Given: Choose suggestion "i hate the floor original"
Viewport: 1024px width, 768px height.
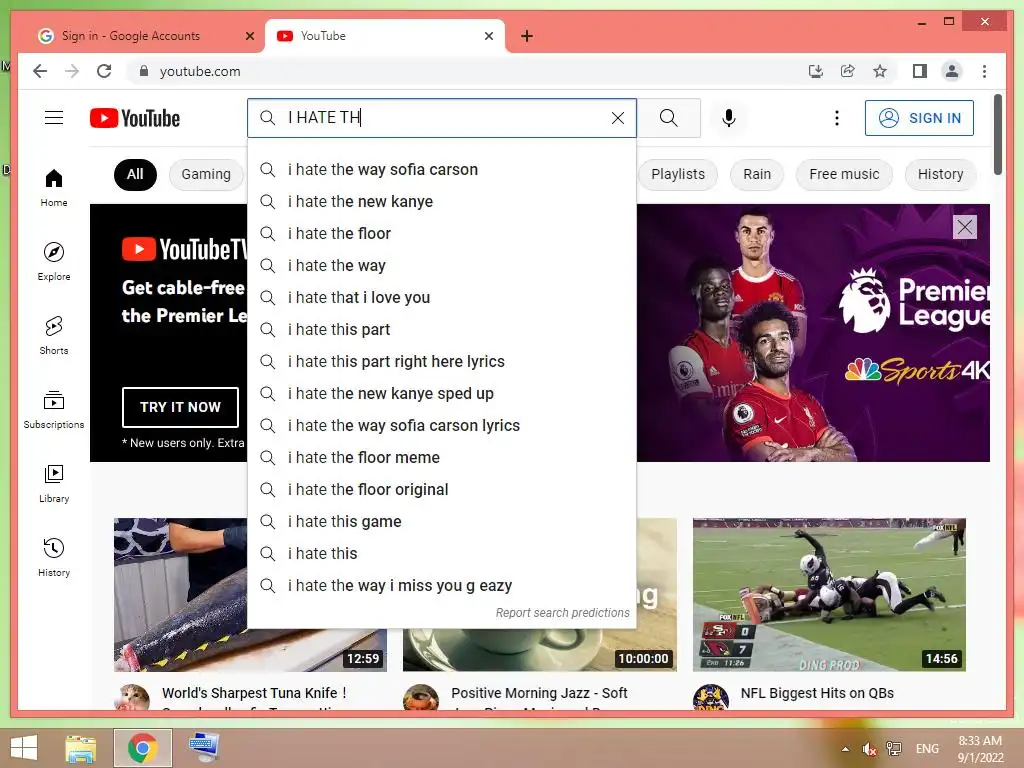Looking at the screenshot, I should 441,490.
